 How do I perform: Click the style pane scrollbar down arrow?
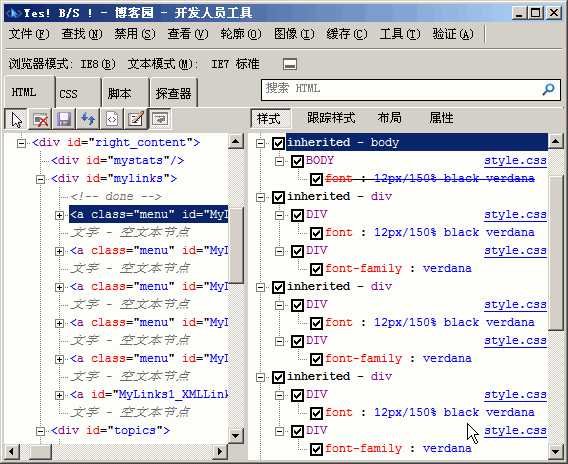tap(555, 452)
